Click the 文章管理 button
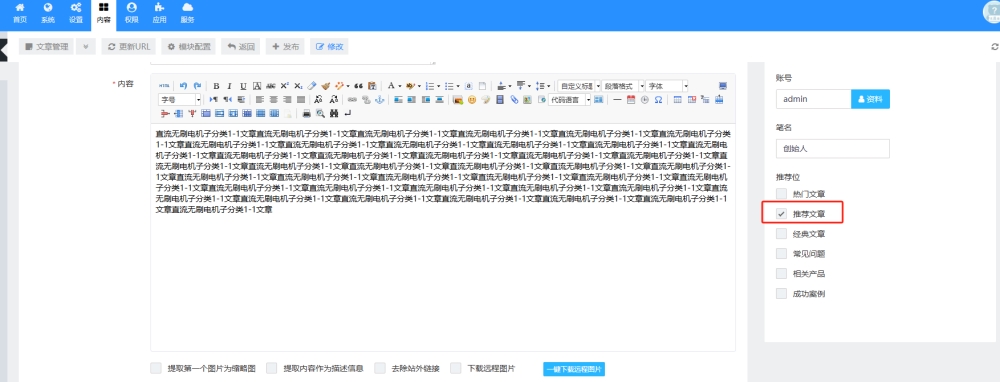The width and height of the screenshot is (1000, 382). click(47, 47)
